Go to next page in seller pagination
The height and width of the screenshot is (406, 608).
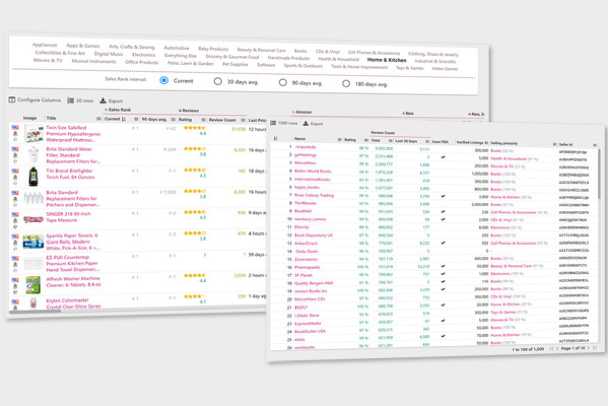pos(588,348)
